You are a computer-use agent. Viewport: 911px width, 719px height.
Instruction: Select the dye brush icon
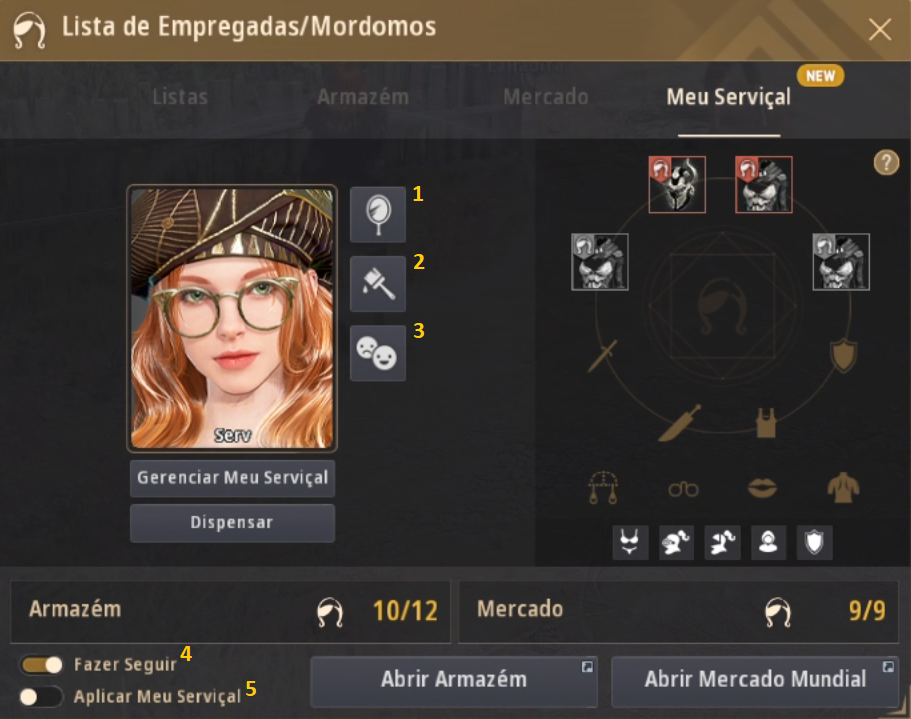(x=378, y=283)
